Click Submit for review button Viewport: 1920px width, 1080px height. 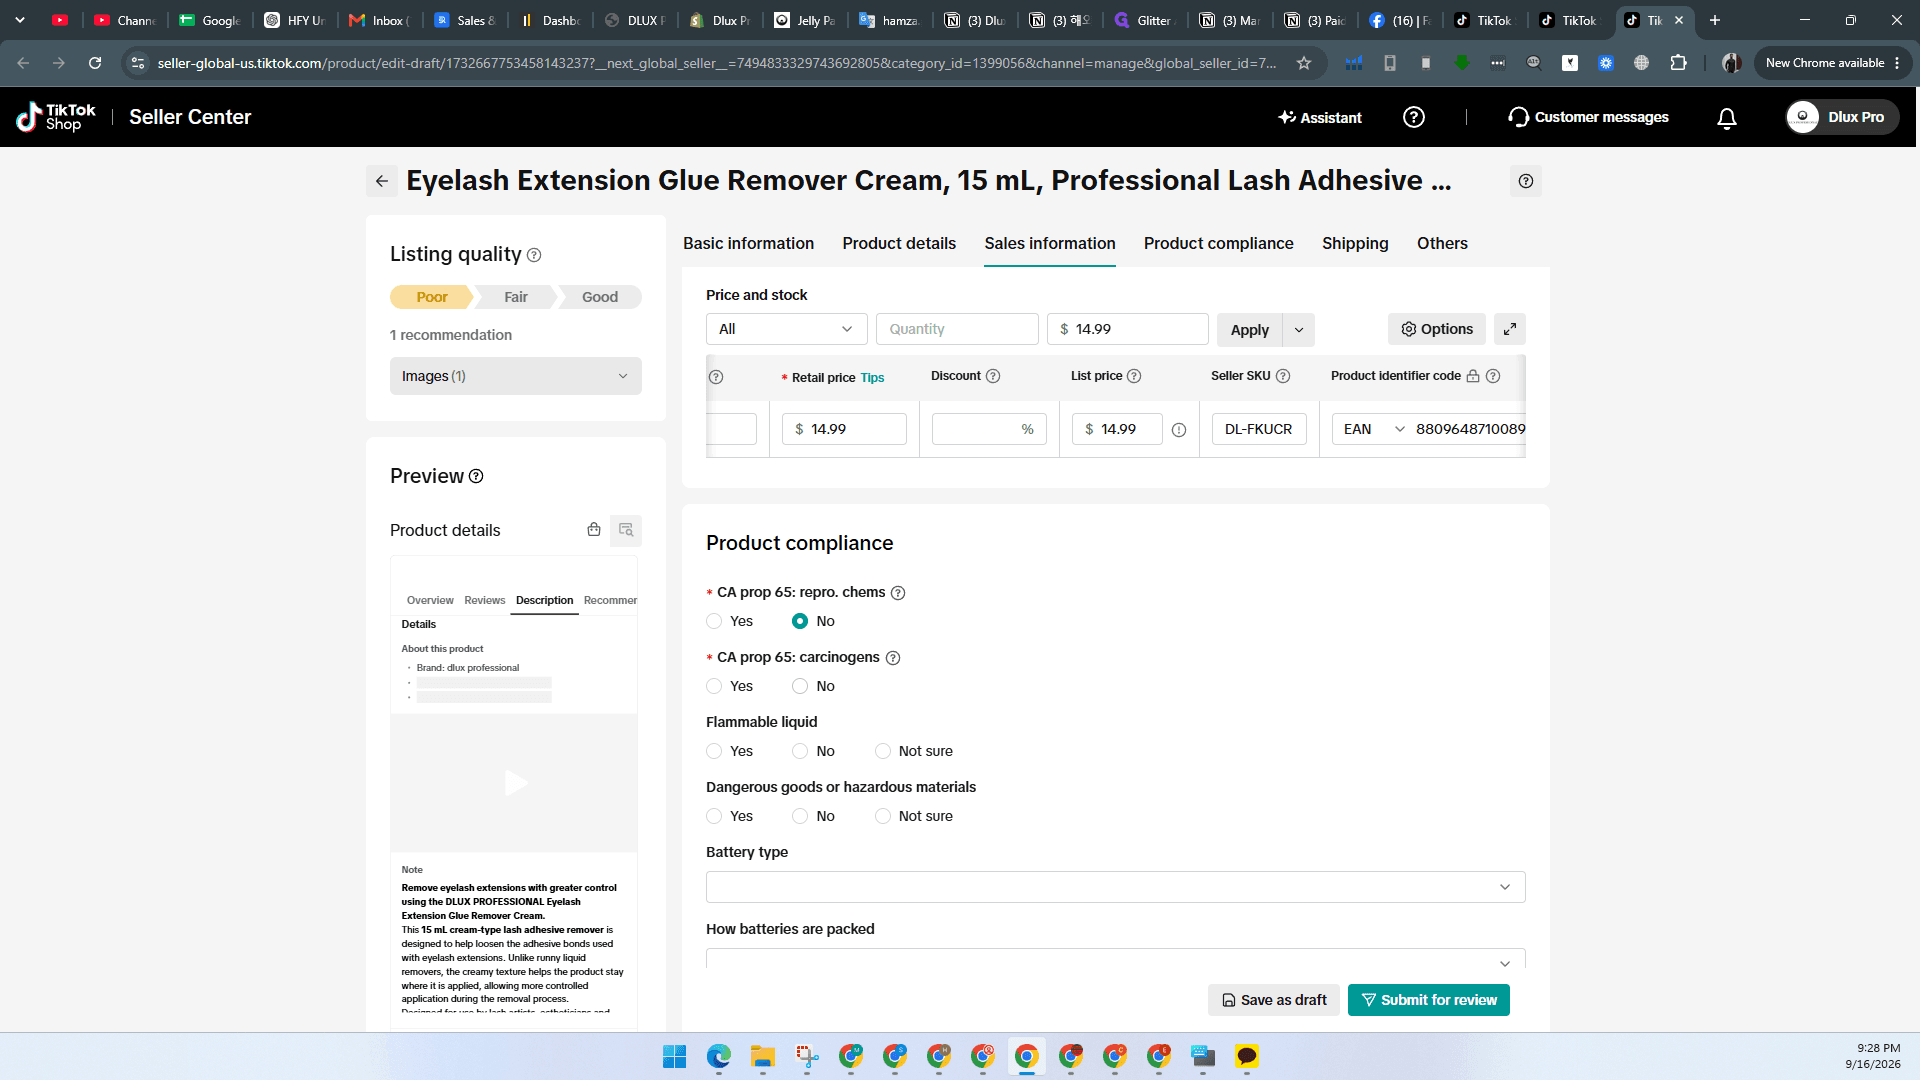[1428, 1000]
